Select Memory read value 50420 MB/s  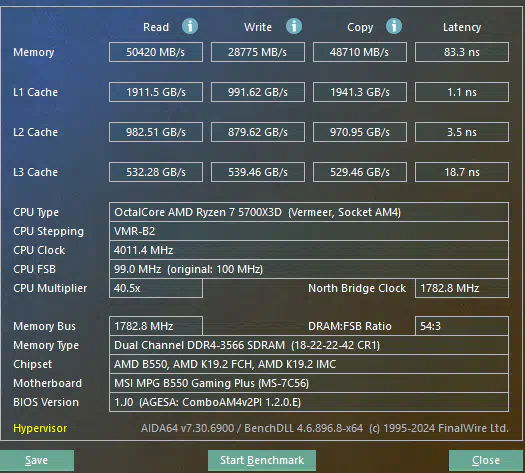(156, 52)
